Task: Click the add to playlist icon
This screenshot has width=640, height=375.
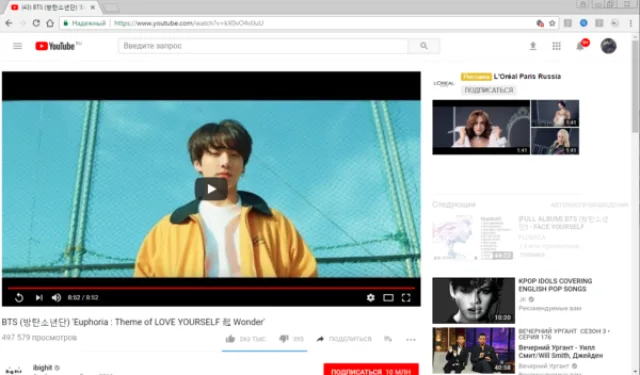Action: (x=388, y=339)
